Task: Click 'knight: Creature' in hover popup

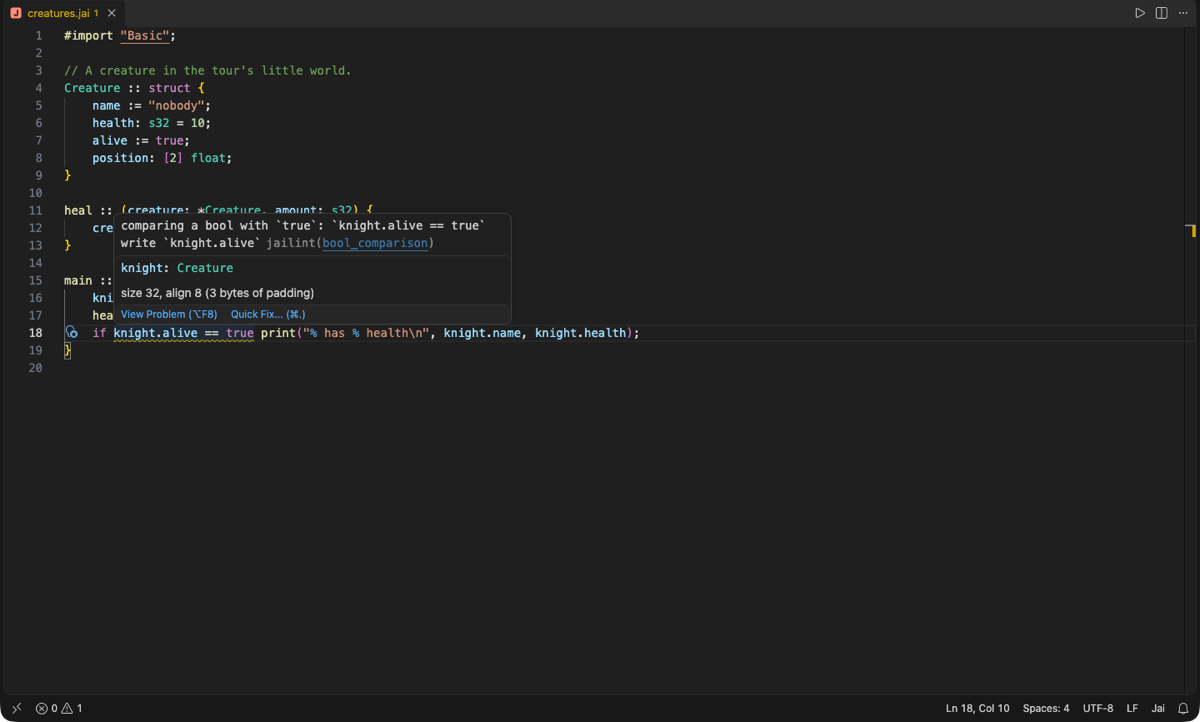Action: [177, 268]
